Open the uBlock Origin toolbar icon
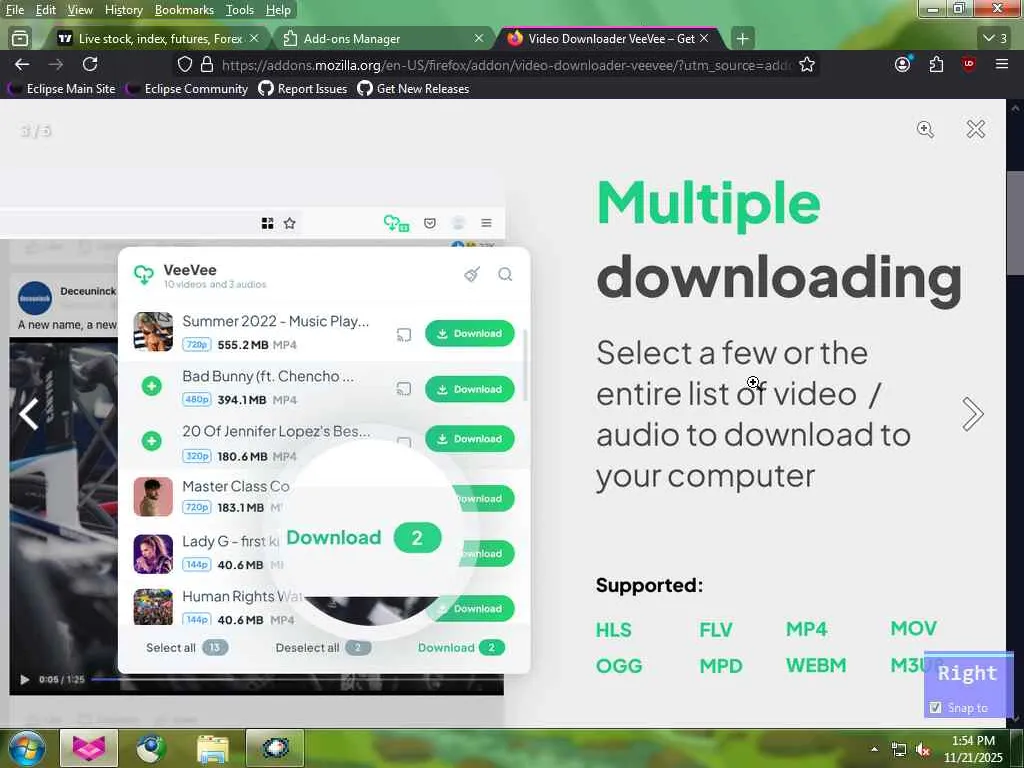The image size is (1024, 768). 968,64
